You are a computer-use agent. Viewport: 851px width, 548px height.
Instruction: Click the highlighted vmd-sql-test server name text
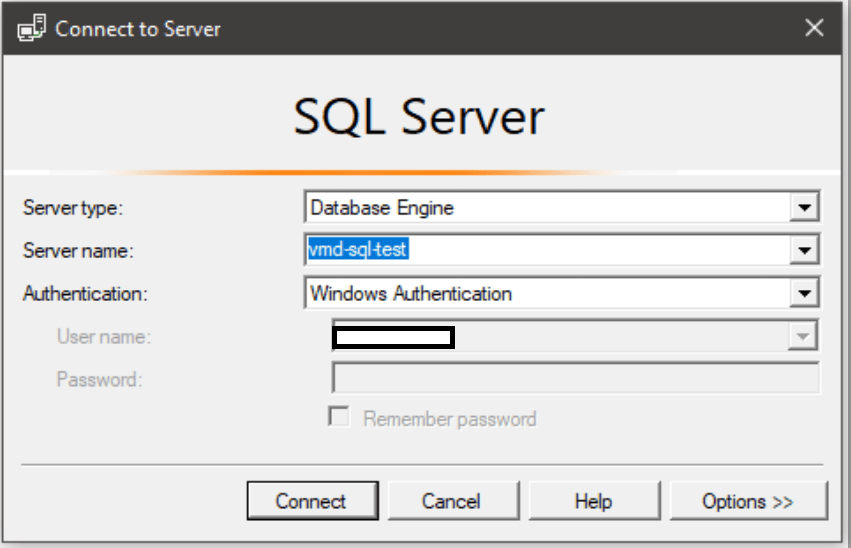[x=358, y=250]
